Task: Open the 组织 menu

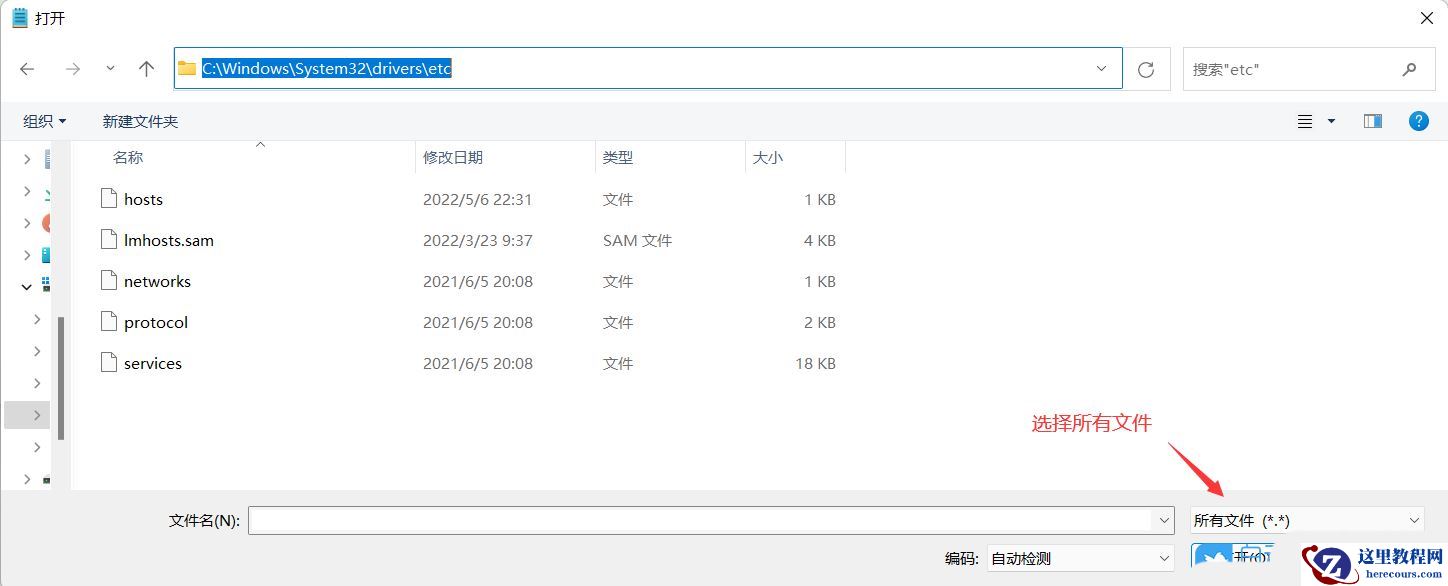Action: tap(44, 120)
